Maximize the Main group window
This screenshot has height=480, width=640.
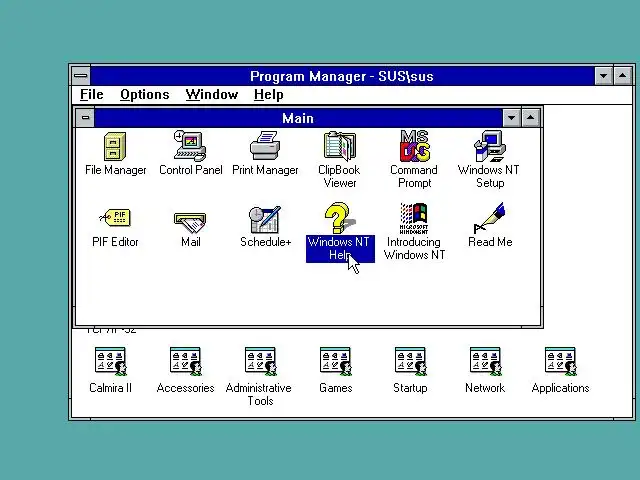point(530,118)
